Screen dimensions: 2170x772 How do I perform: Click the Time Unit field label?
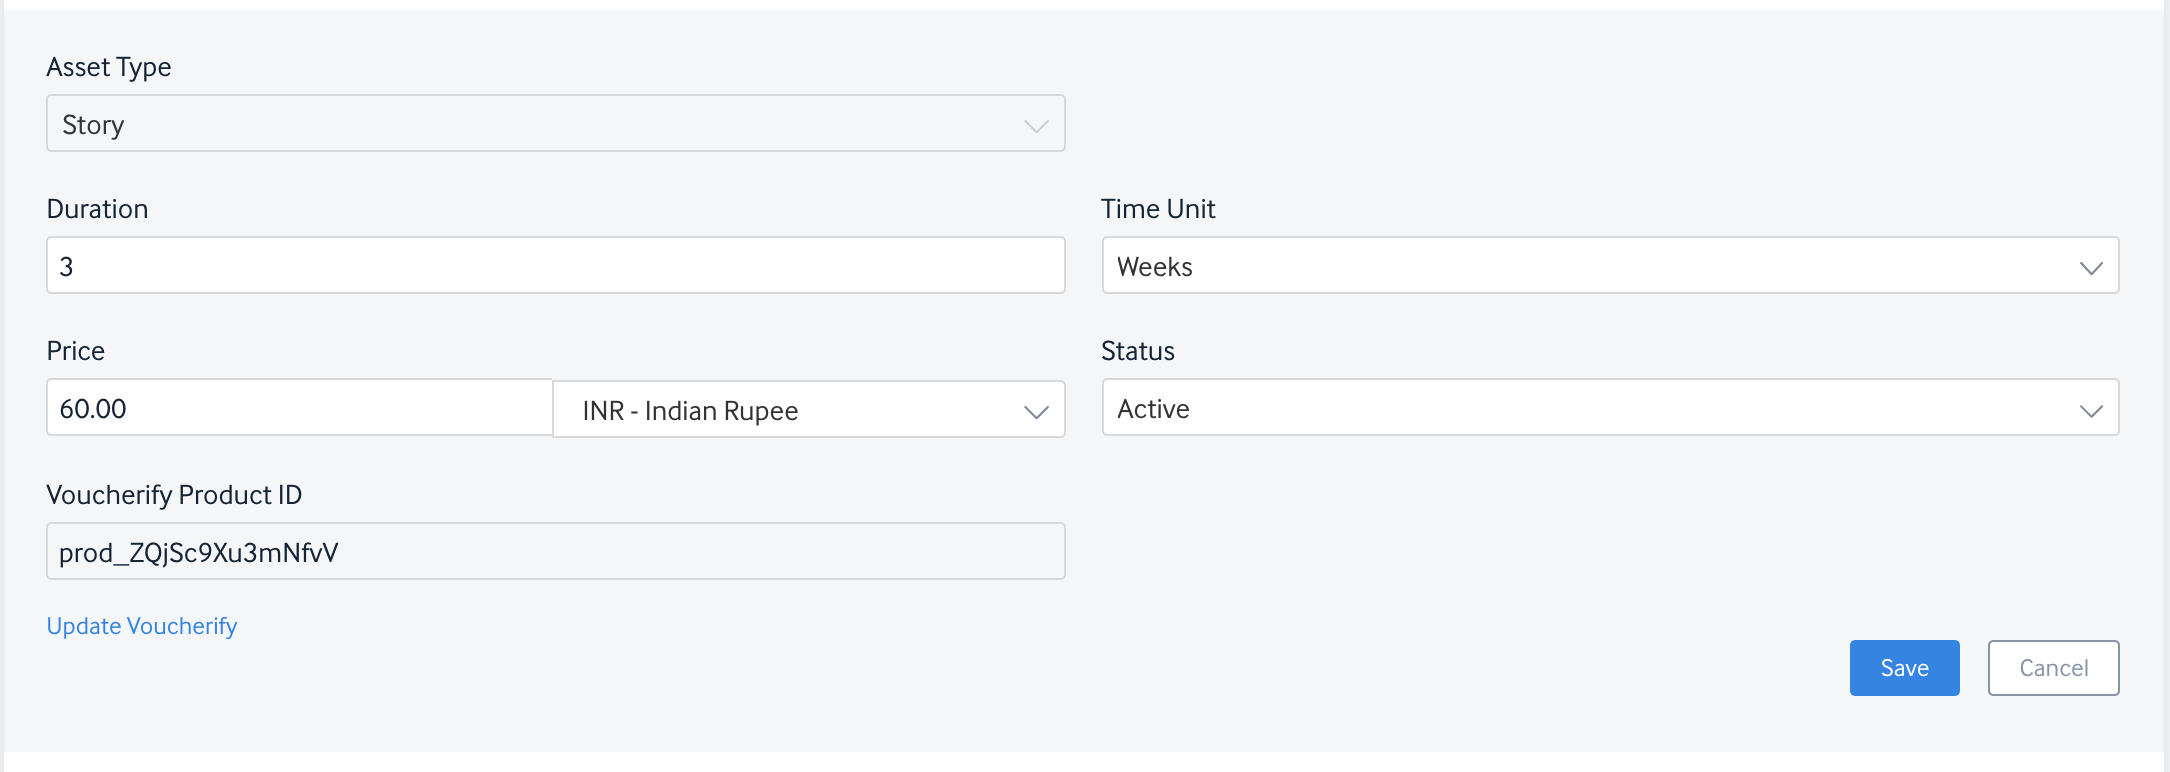point(1158,209)
